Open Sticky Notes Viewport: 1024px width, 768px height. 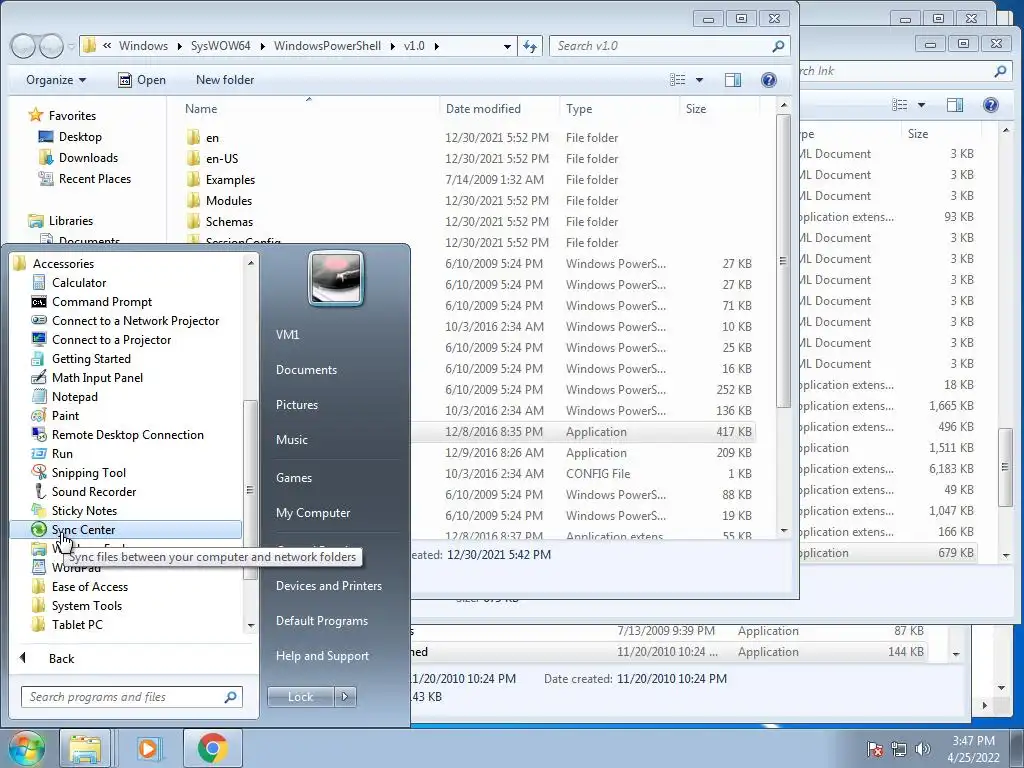click(x=84, y=510)
